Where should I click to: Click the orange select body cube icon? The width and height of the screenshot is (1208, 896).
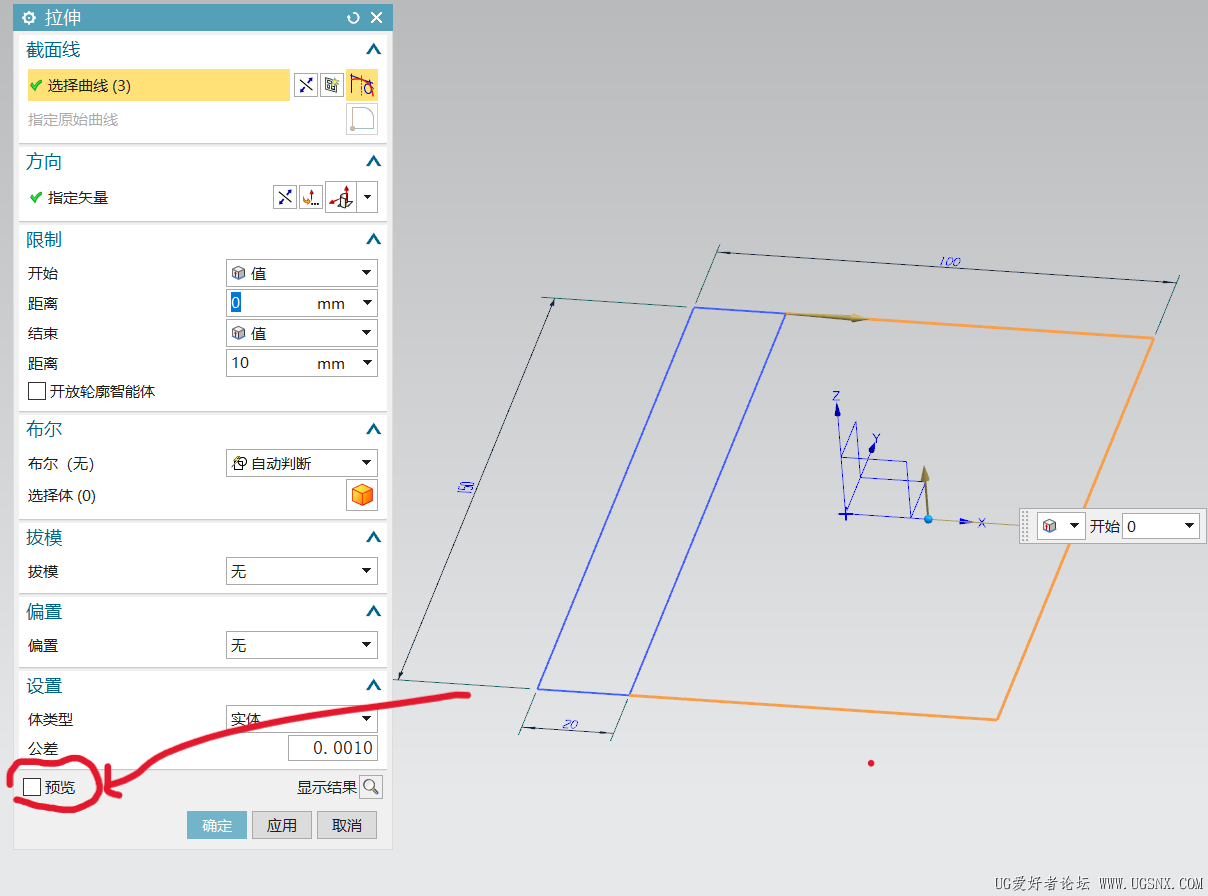tap(361, 495)
